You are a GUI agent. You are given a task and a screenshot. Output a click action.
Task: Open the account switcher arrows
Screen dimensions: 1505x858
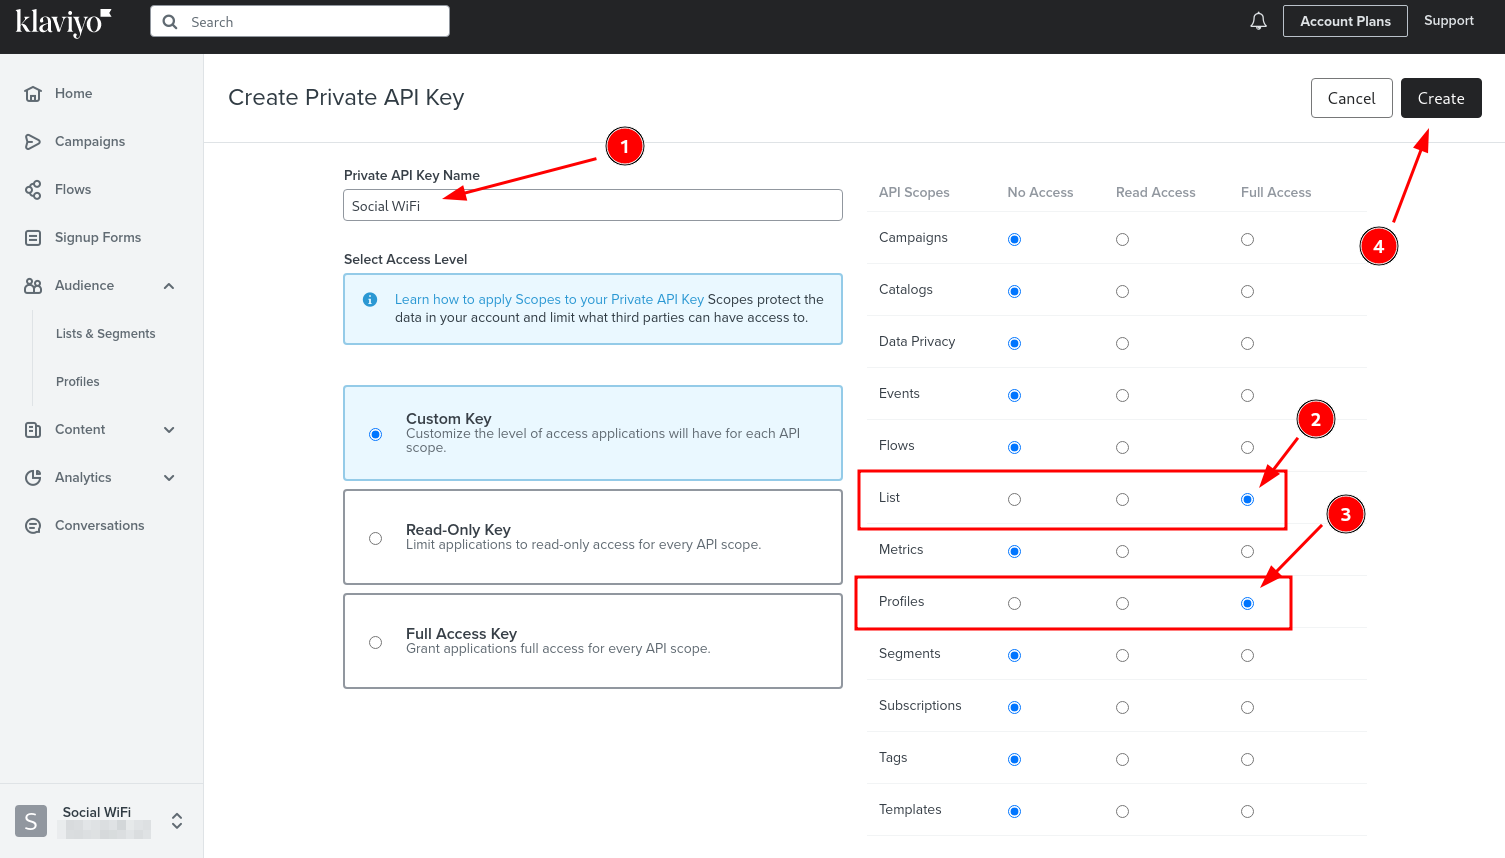pos(177,821)
